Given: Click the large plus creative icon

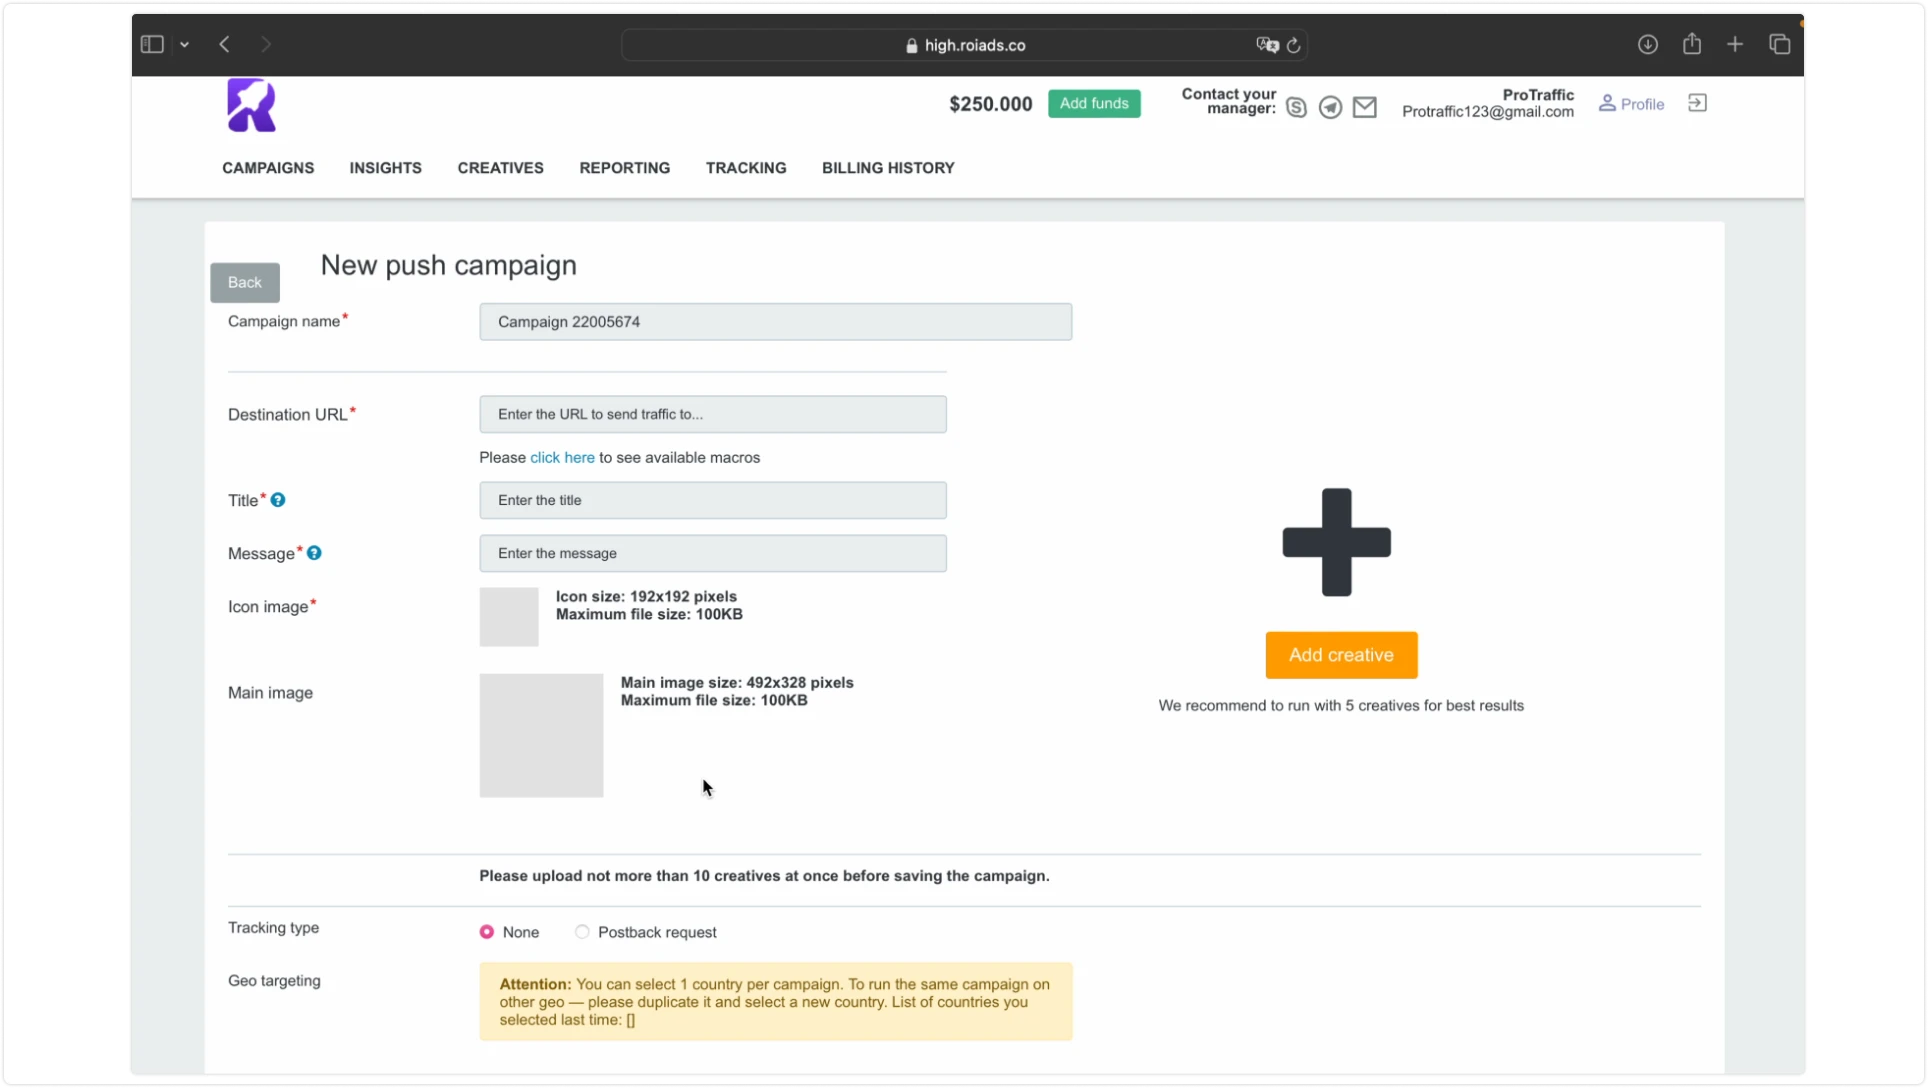Looking at the screenshot, I should pos(1337,542).
